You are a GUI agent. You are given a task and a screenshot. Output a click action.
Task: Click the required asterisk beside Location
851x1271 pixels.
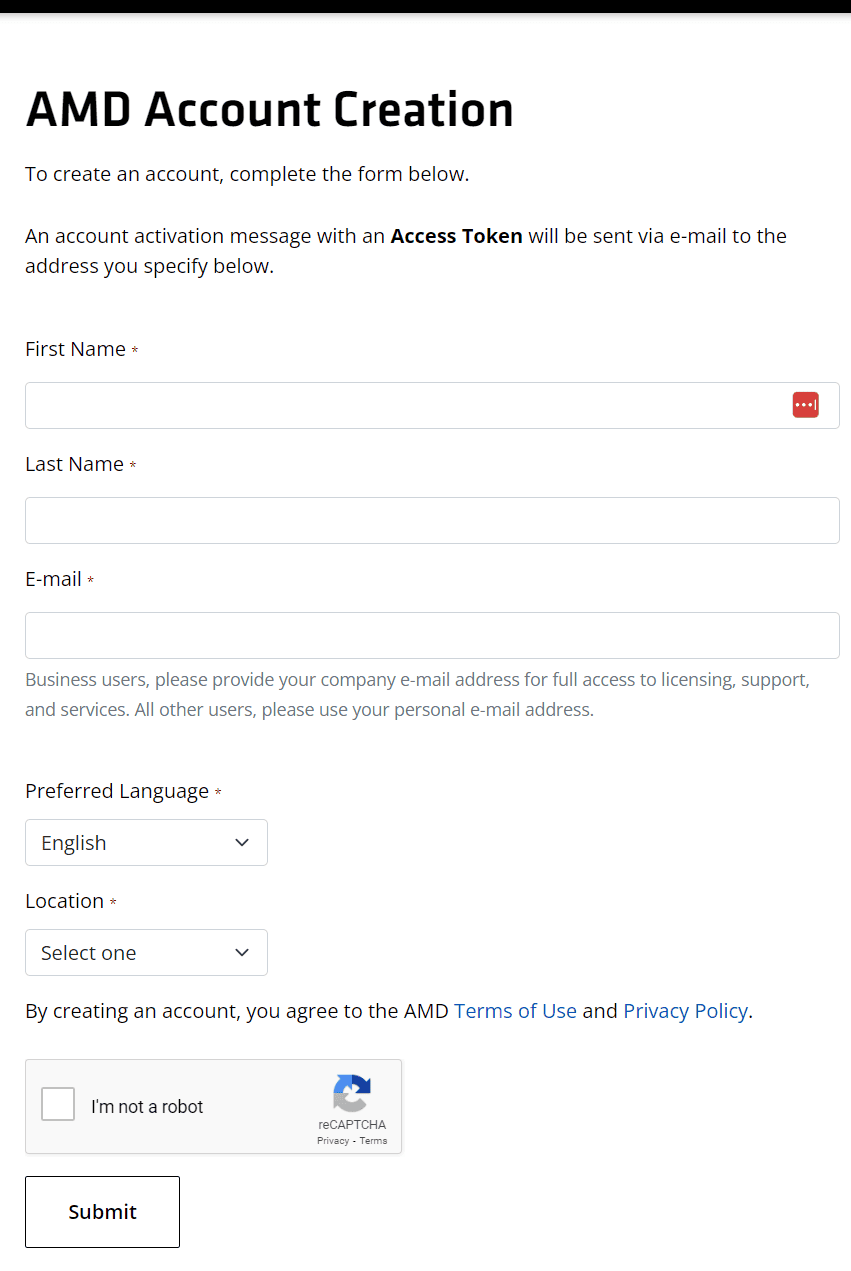click(x=110, y=901)
